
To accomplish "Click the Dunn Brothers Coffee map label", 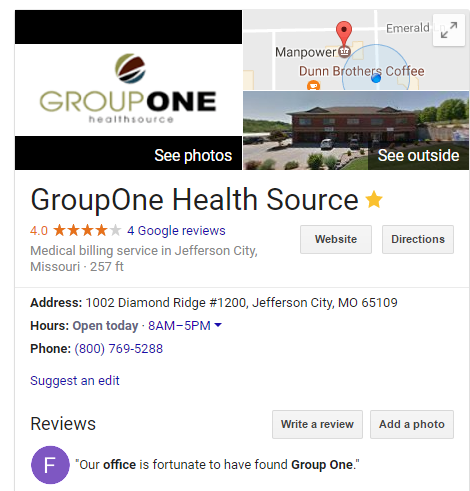I will (x=362, y=71).
